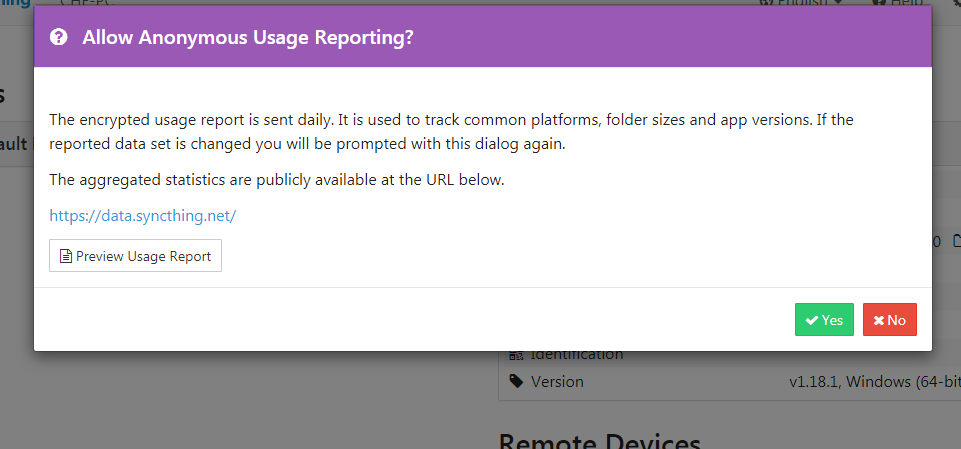Click the question mark icon in dialog header
The height and width of the screenshot is (449, 961).
click(59, 38)
